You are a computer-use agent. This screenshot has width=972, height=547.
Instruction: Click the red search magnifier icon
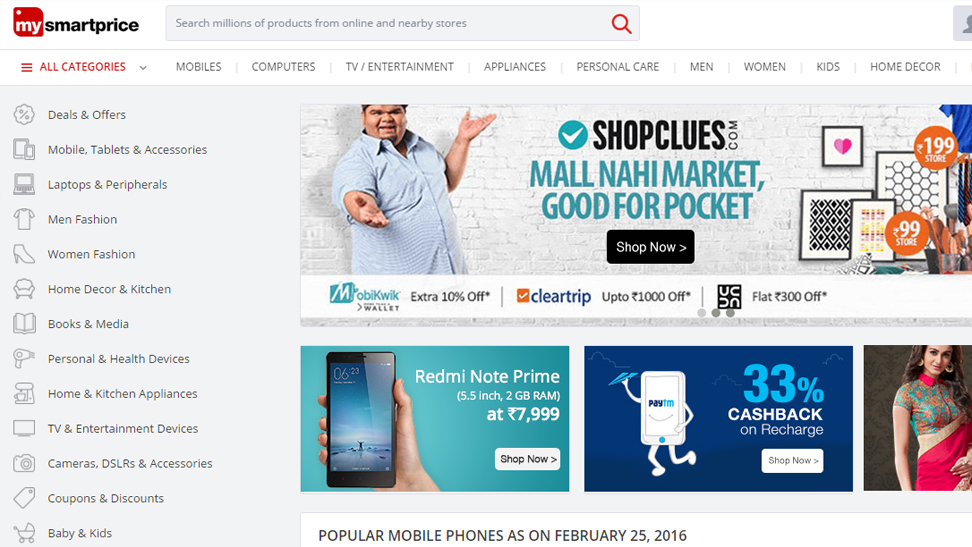tap(621, 24)
